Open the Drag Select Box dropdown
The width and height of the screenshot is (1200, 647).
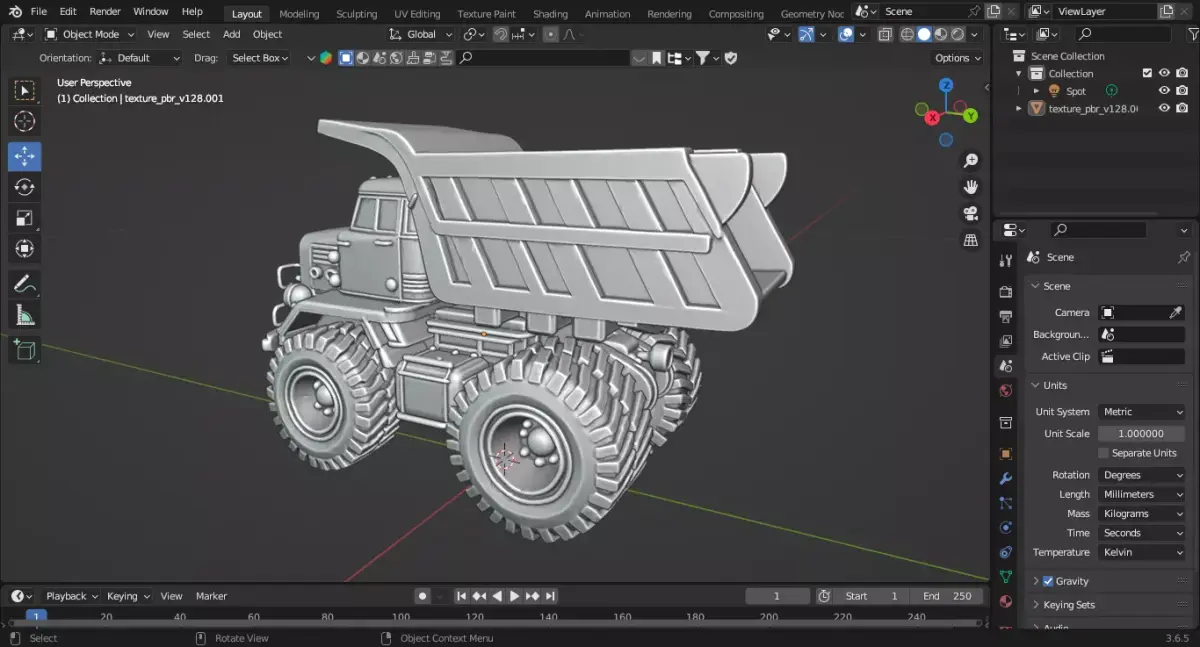pos(258,58)
